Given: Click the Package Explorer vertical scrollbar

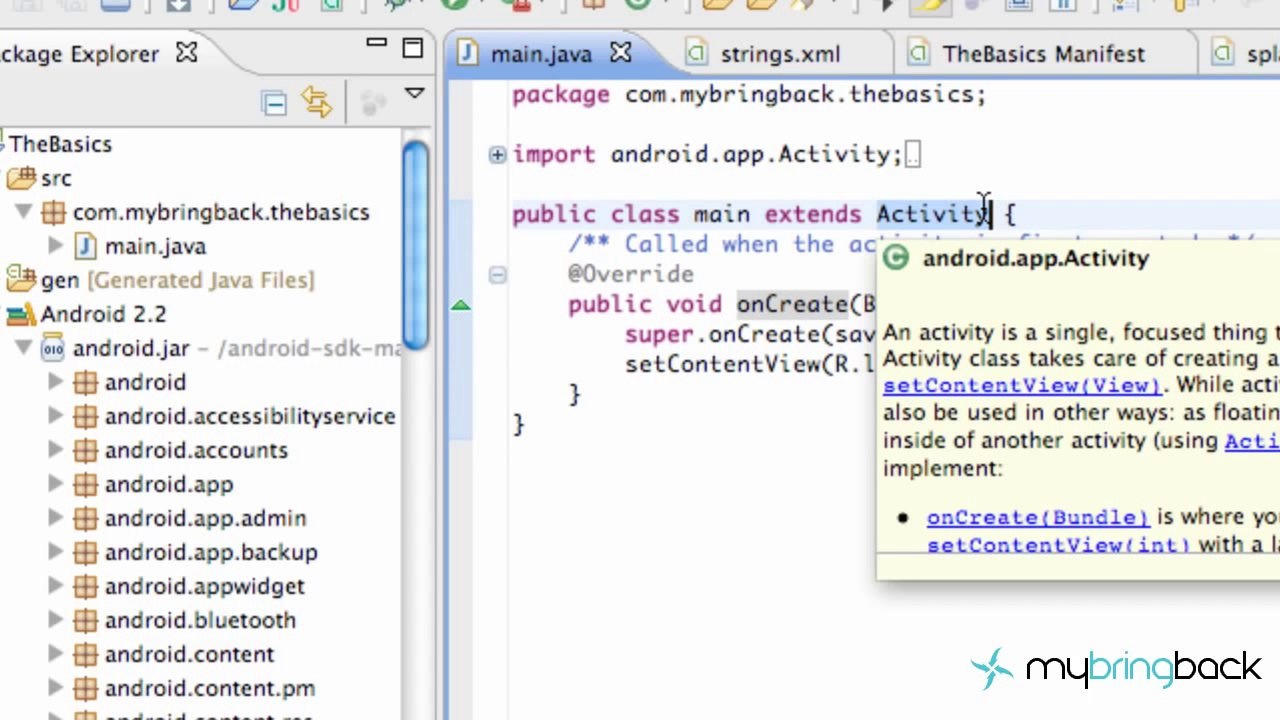Looking at the screenshot, I should [x=416, y=246].
